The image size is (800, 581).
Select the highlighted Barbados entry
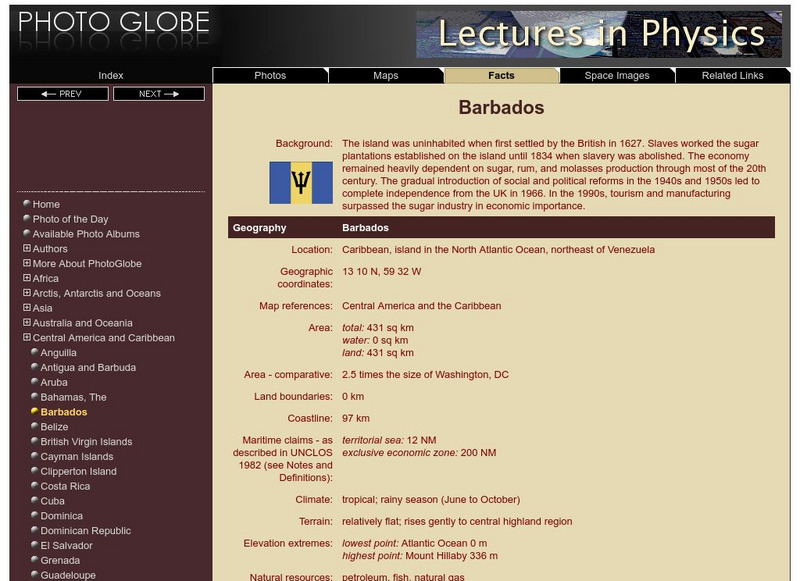(x=64, y=412)
